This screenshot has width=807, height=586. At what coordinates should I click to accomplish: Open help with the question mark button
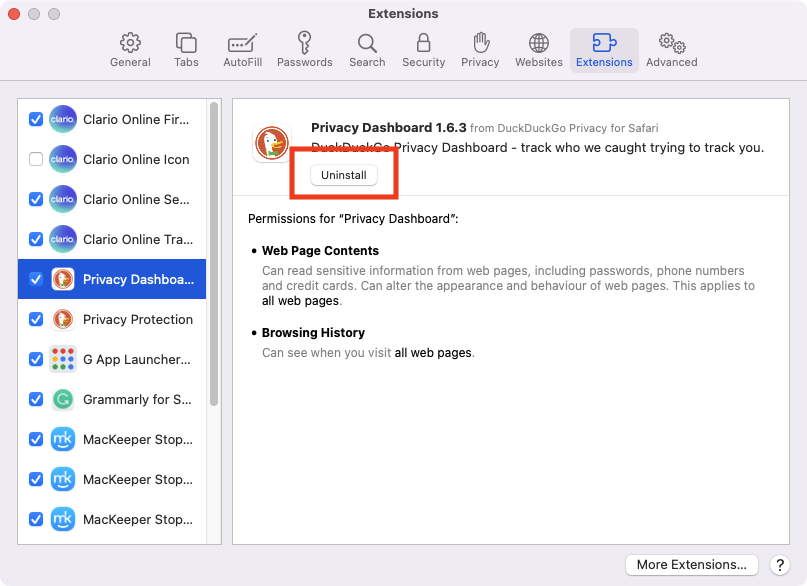pyautogui.click(x=780, y=565)
